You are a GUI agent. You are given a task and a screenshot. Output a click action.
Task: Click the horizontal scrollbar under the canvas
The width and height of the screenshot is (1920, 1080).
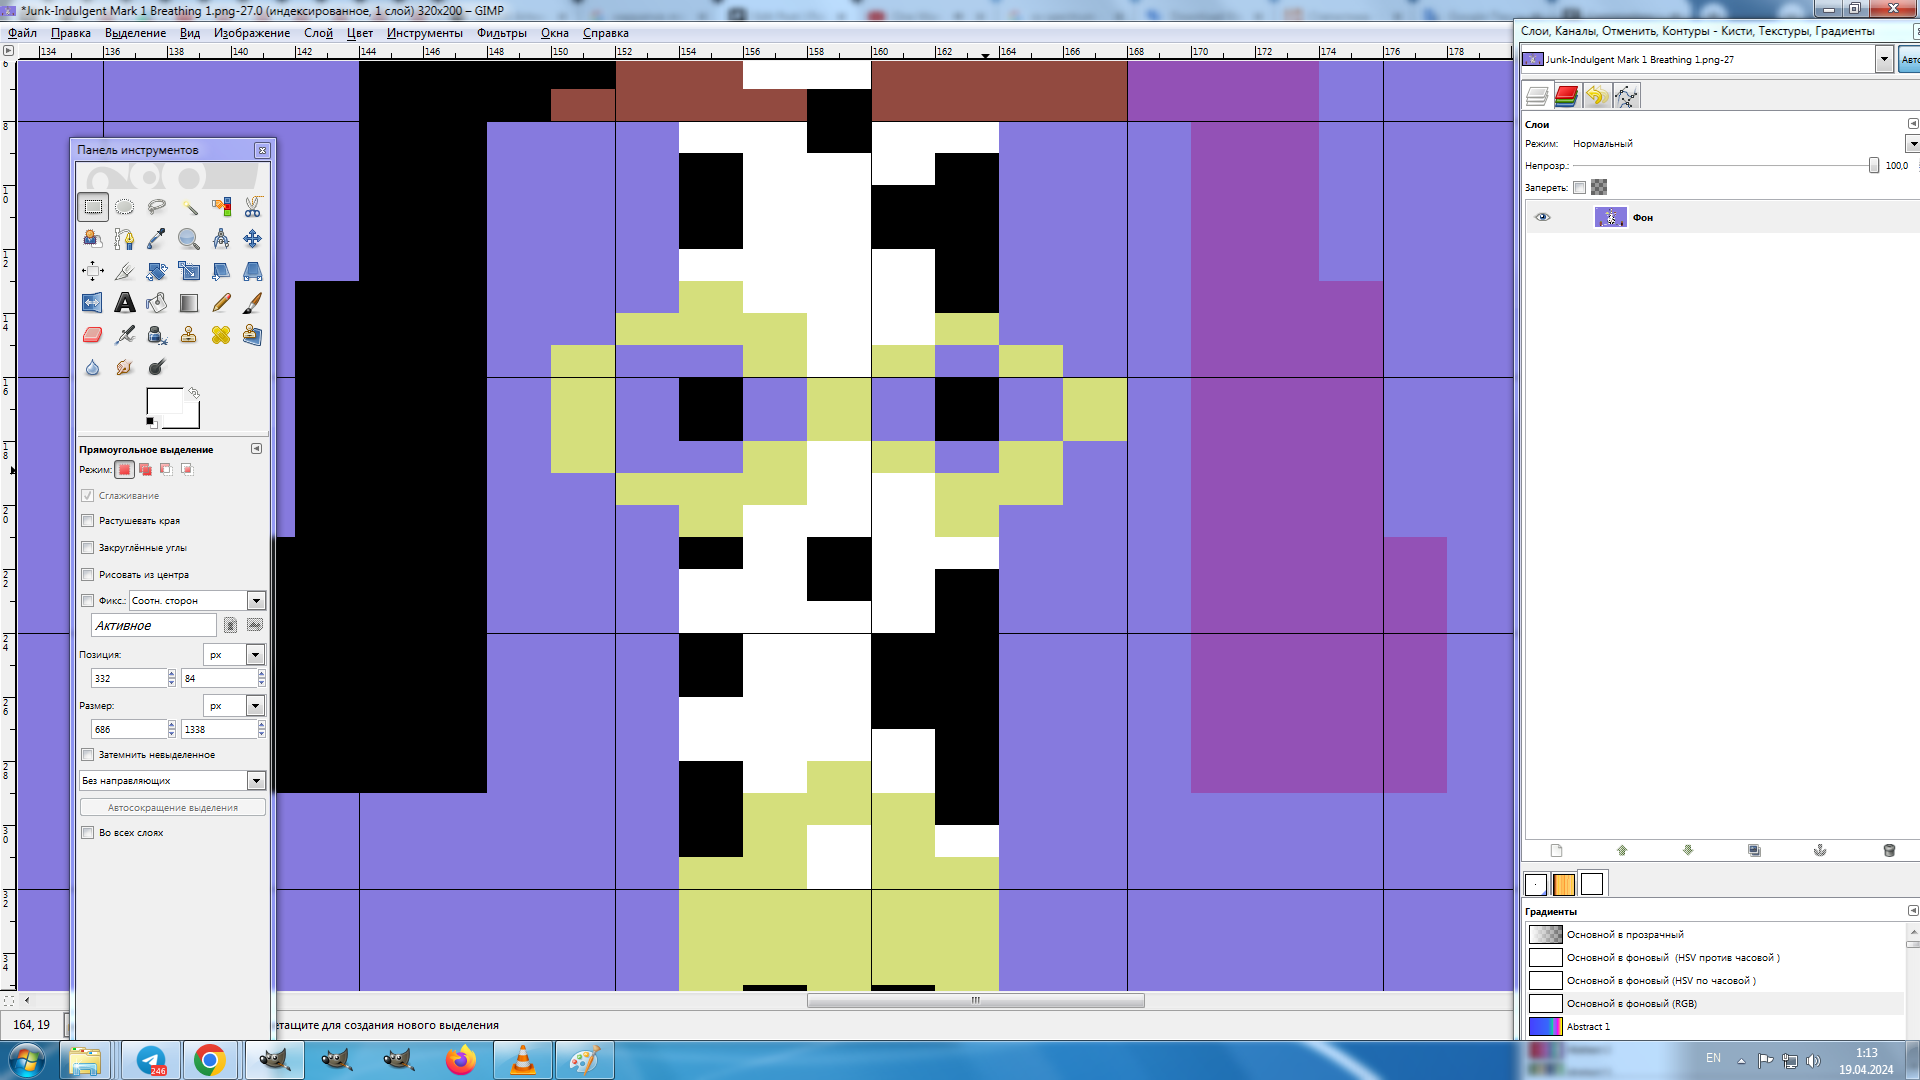click(975, 1000)
